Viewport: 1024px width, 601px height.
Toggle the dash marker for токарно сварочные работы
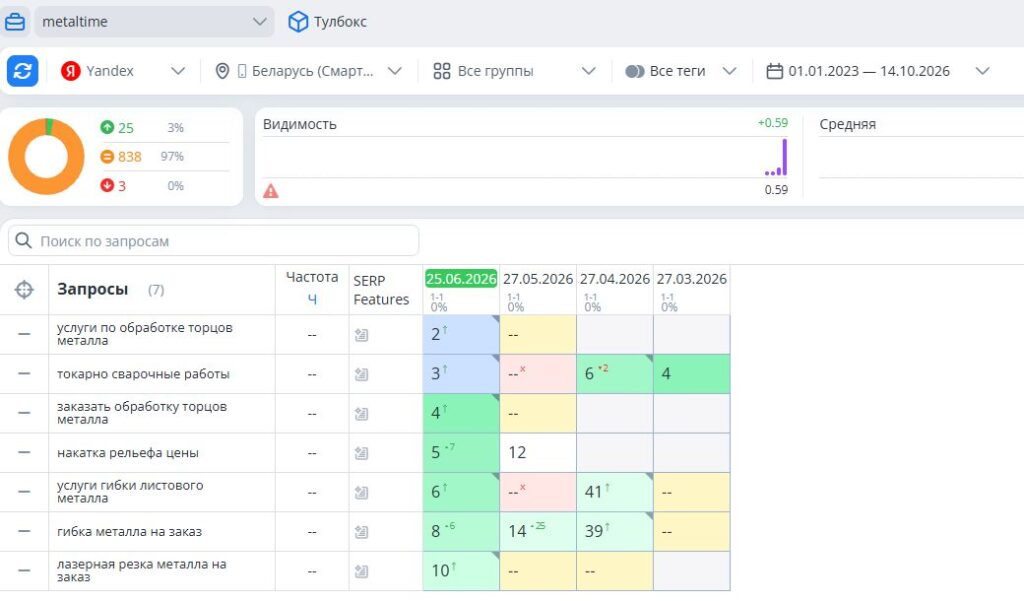tap(24, 374)
